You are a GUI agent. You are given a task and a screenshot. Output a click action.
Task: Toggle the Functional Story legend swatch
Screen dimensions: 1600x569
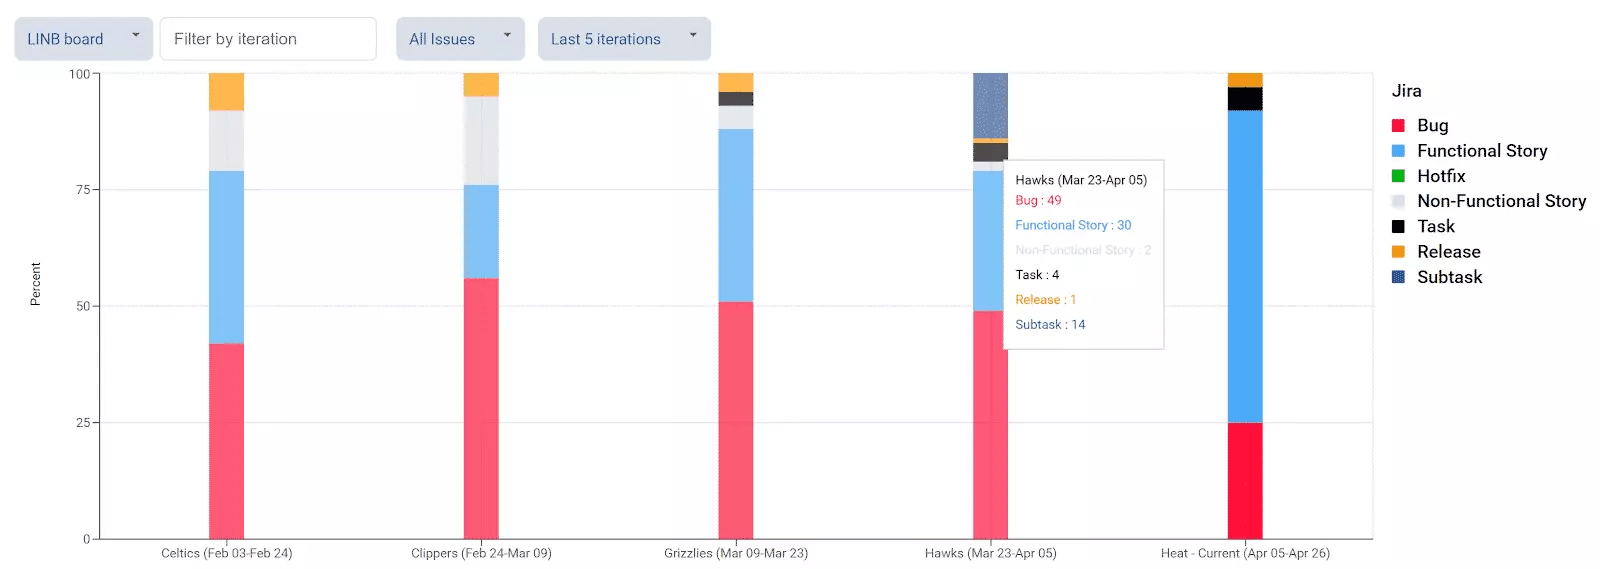pos(1398,151)
